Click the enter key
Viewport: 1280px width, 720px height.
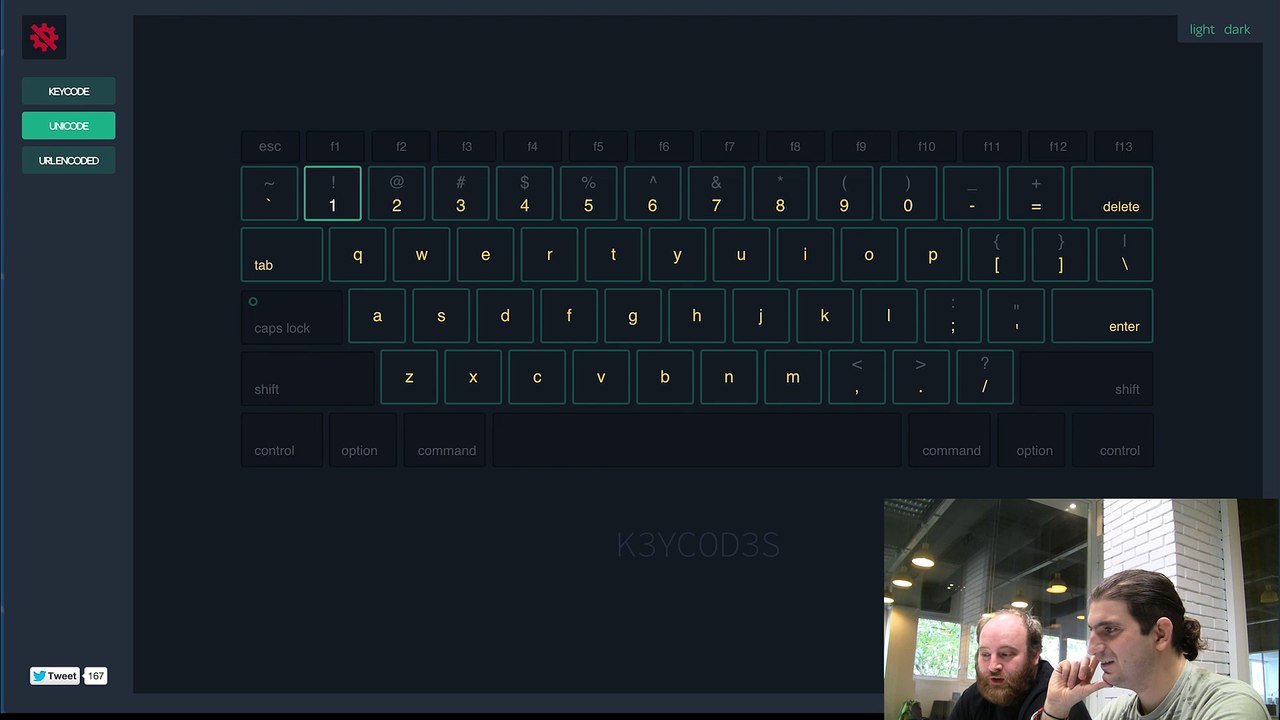tap(1102, 316)
